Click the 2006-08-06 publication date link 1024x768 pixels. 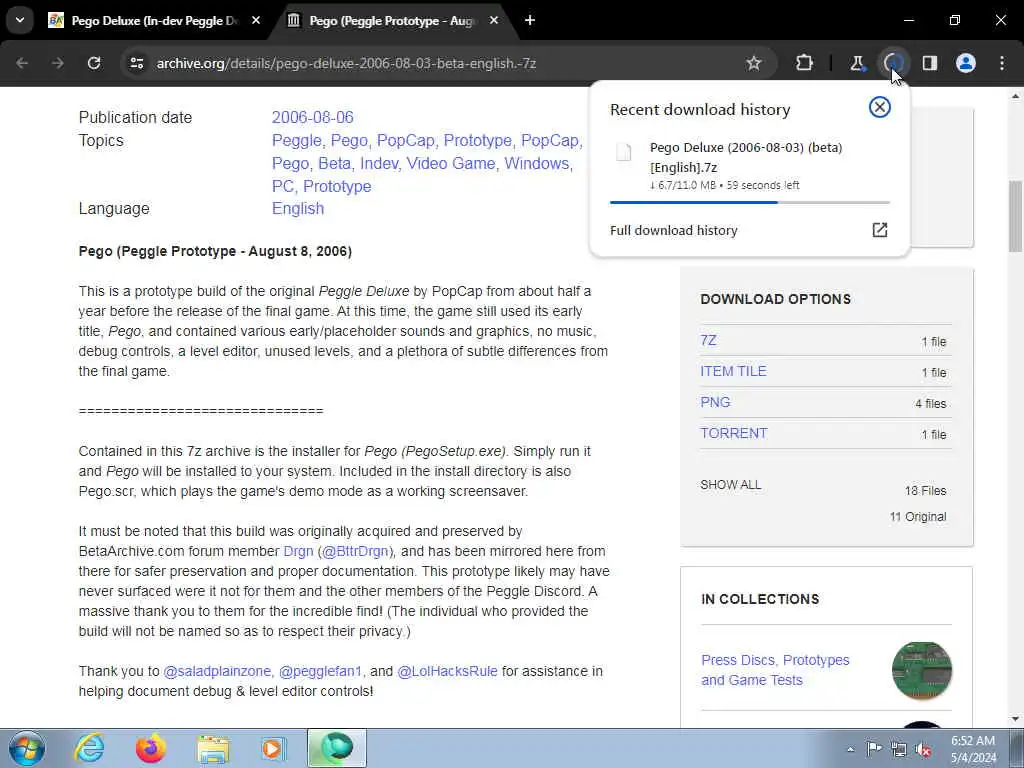[x=312, y=118]
